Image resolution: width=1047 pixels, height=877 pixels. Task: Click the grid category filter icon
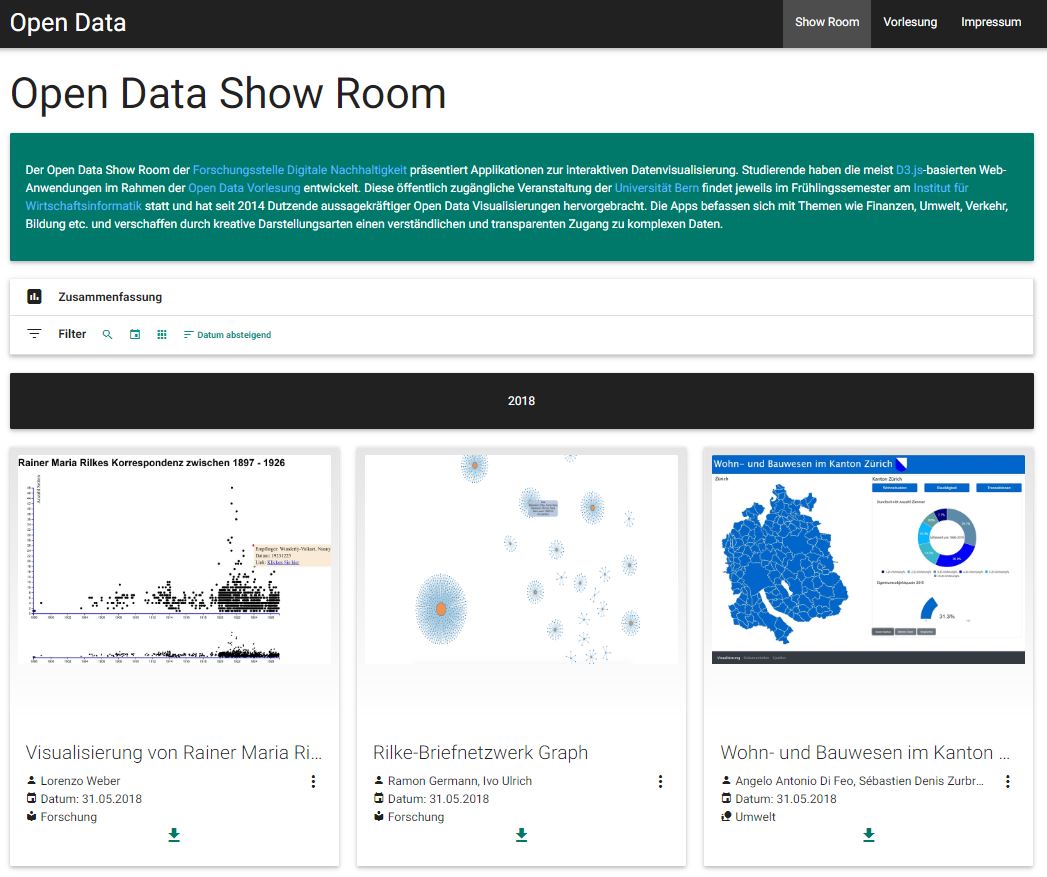(162, 334)
